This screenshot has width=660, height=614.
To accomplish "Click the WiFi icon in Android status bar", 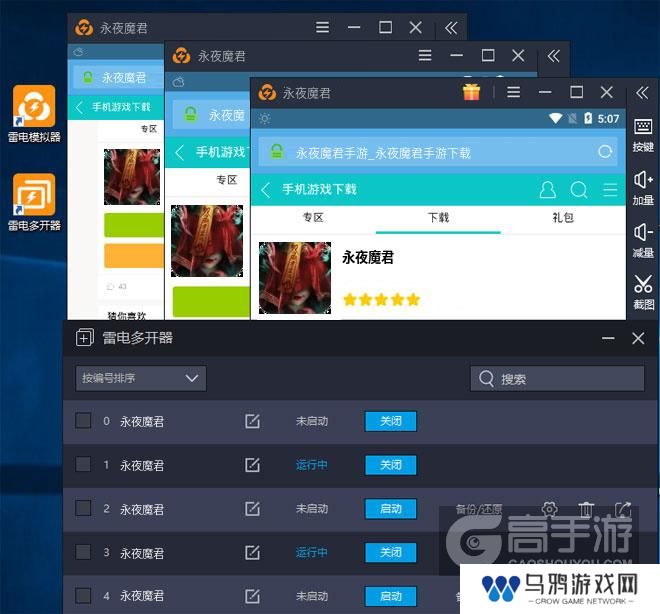I will (555, 119).
